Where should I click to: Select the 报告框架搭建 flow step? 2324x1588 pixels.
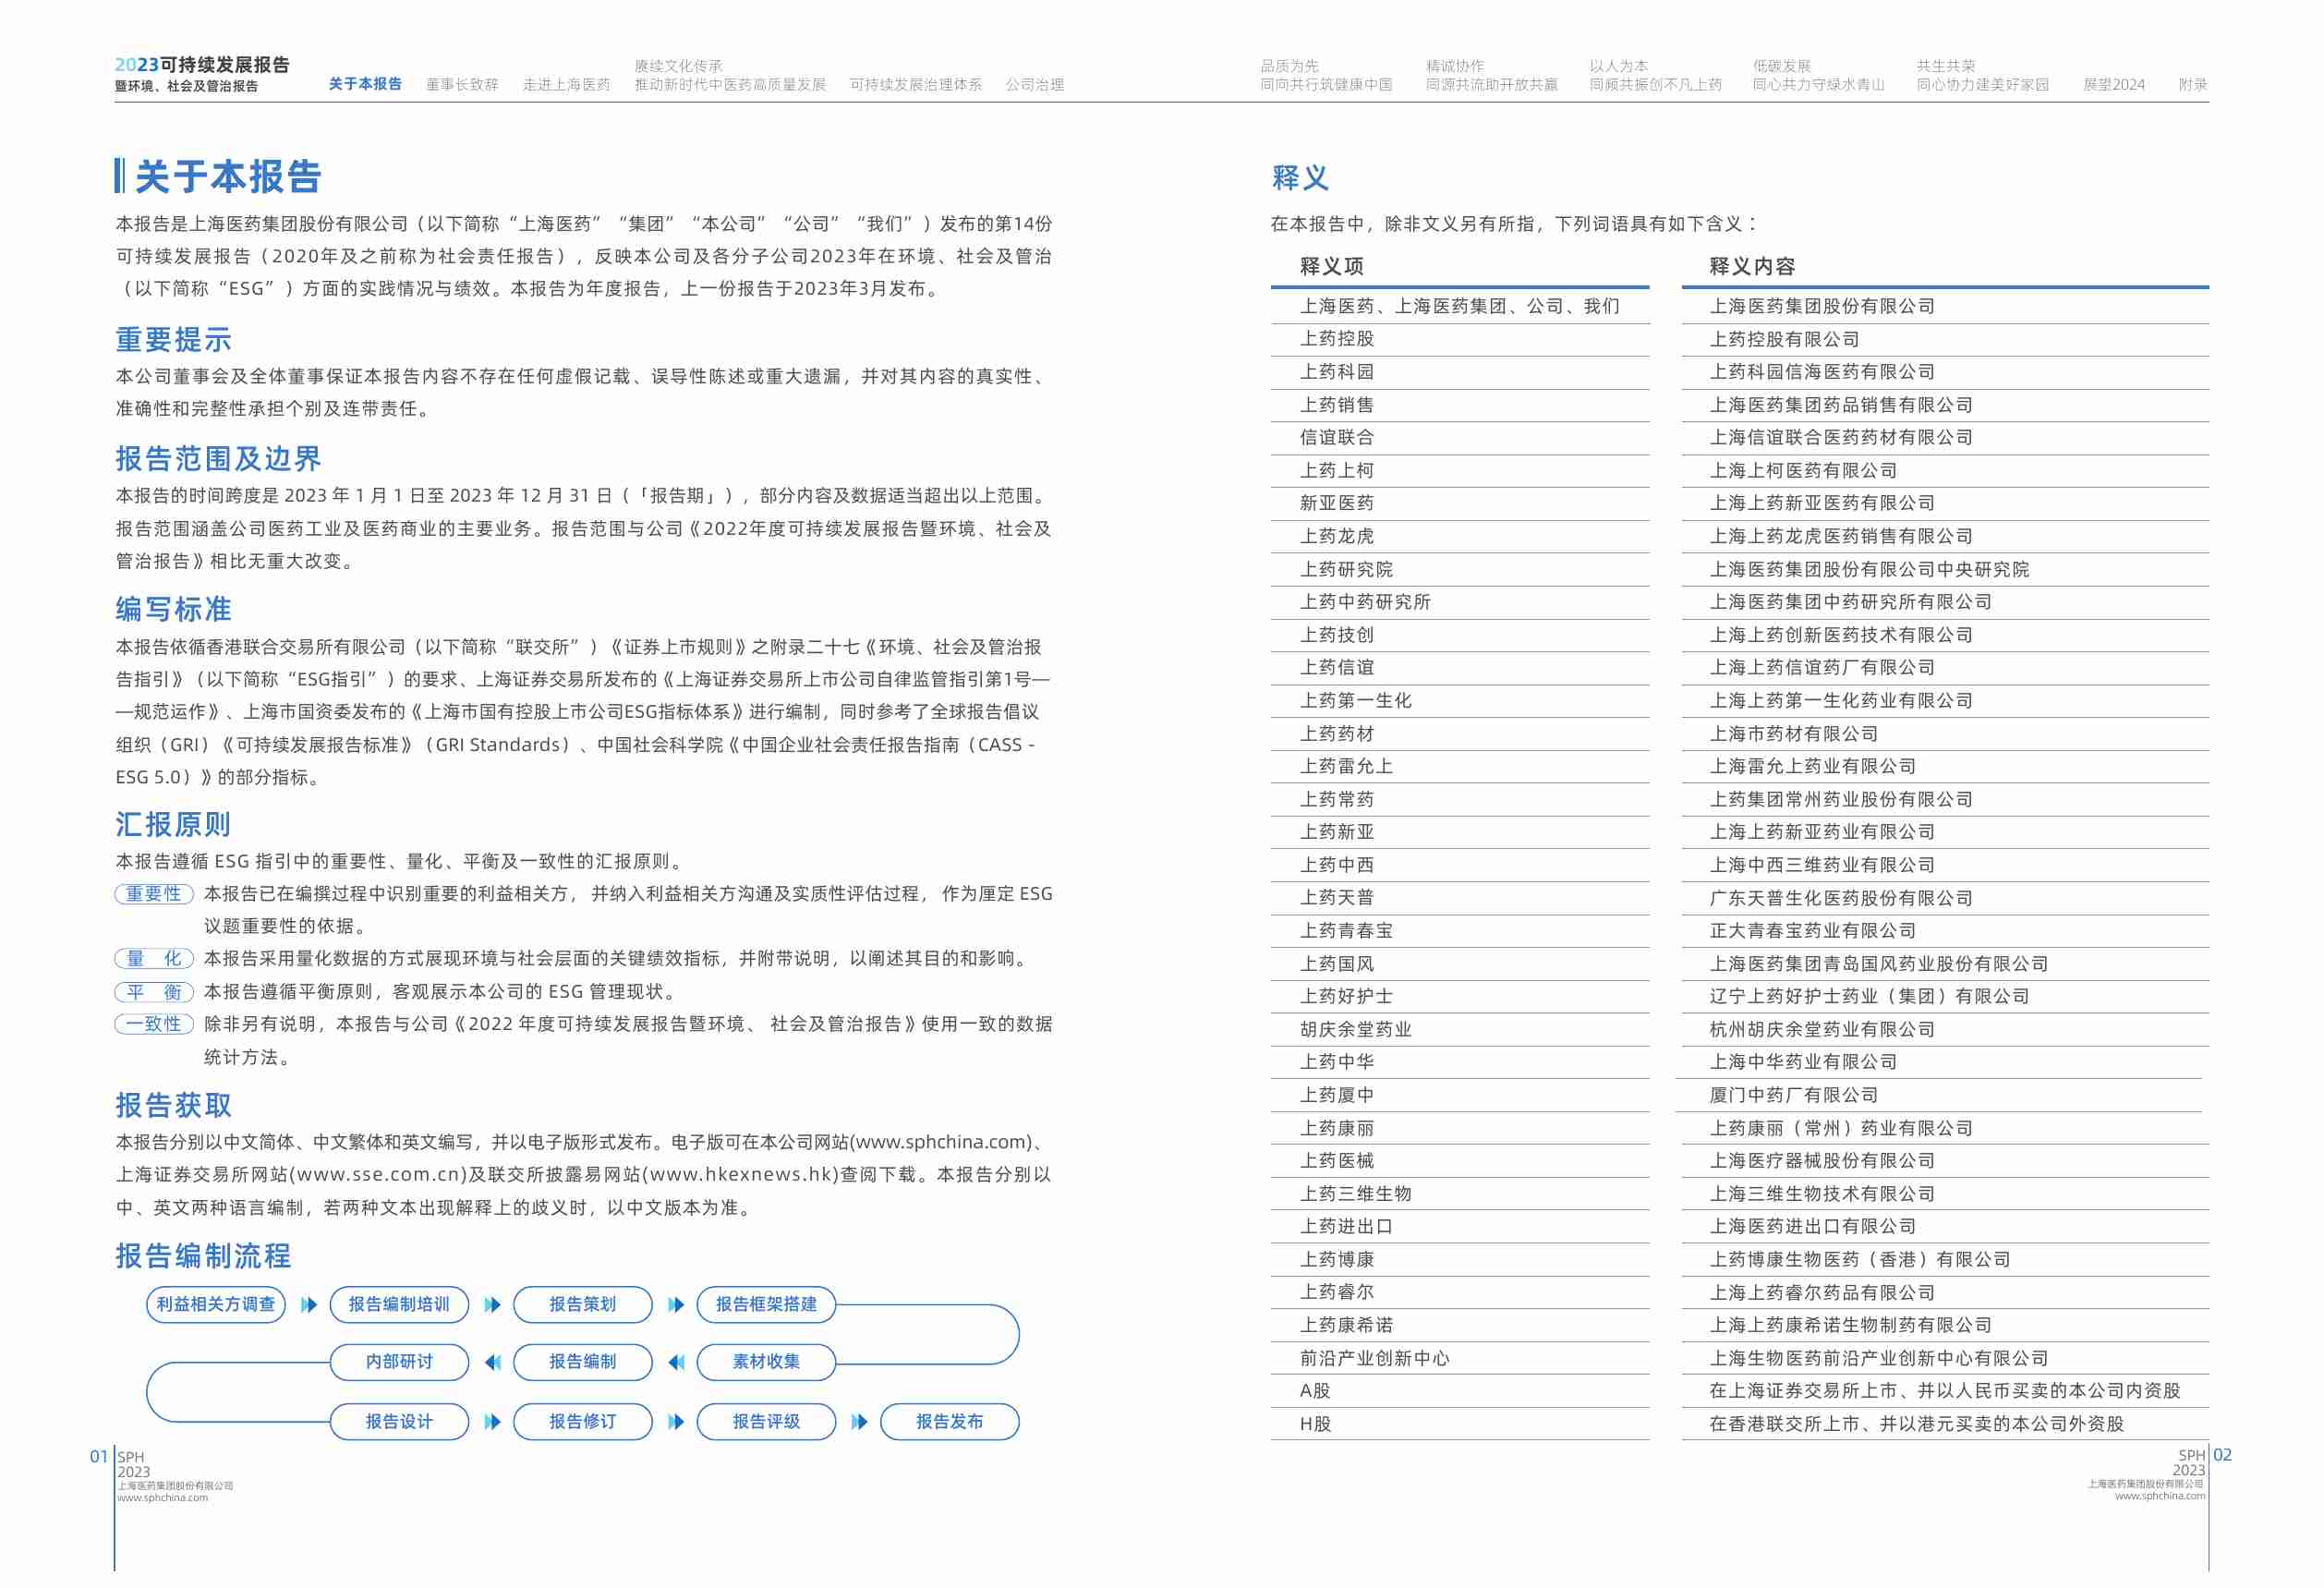[766, 1304]
